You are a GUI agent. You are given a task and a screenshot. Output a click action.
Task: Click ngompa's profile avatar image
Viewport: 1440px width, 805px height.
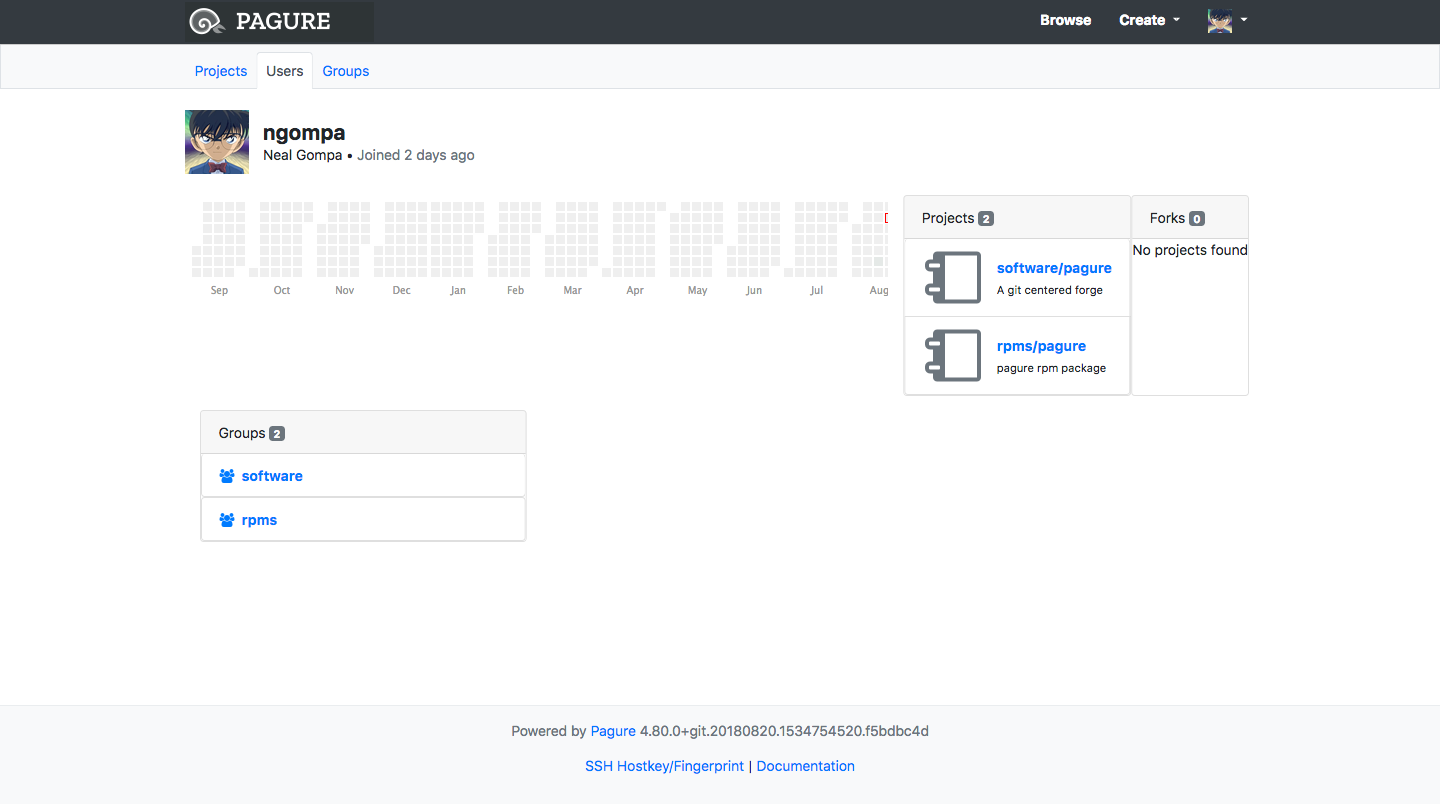(x=217, y=142)
